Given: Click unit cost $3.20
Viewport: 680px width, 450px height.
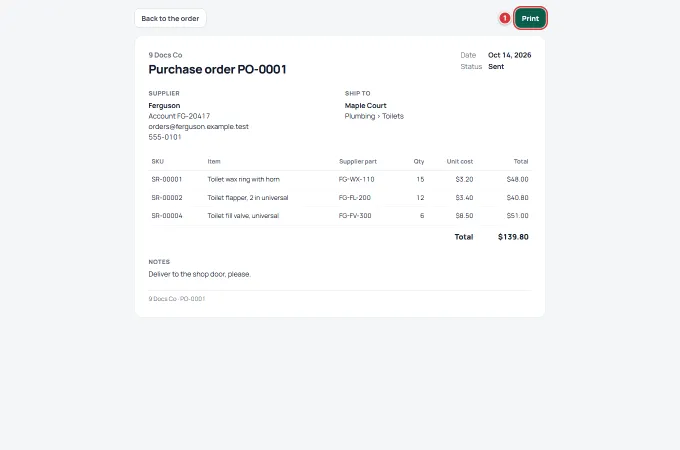Looking at the screenshot, I should 464,179.
